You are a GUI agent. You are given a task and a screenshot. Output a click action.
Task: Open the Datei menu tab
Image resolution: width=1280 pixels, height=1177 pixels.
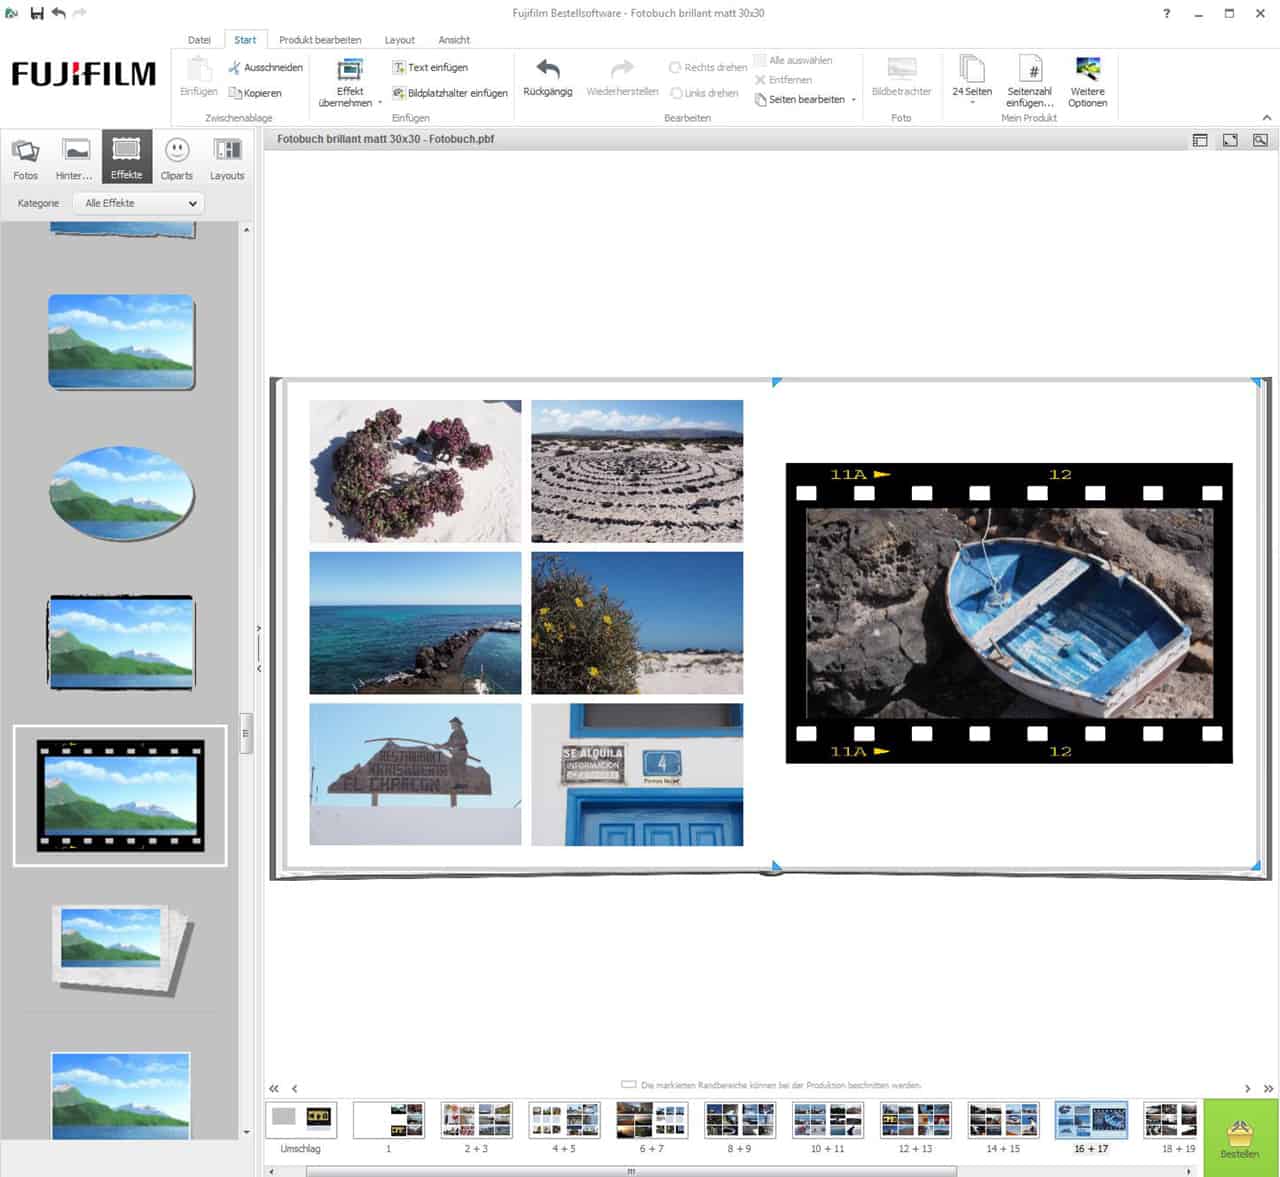pos(199,40)
